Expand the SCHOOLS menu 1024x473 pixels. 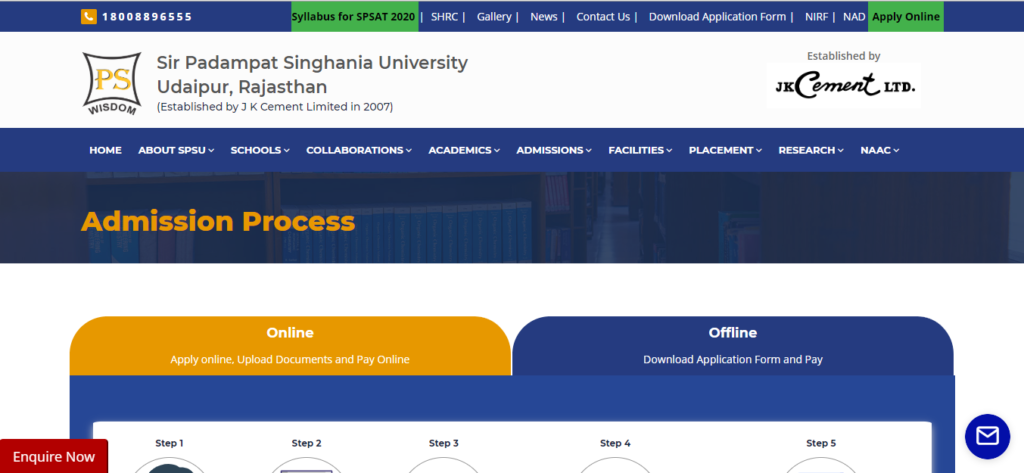(x=260, y=150)
